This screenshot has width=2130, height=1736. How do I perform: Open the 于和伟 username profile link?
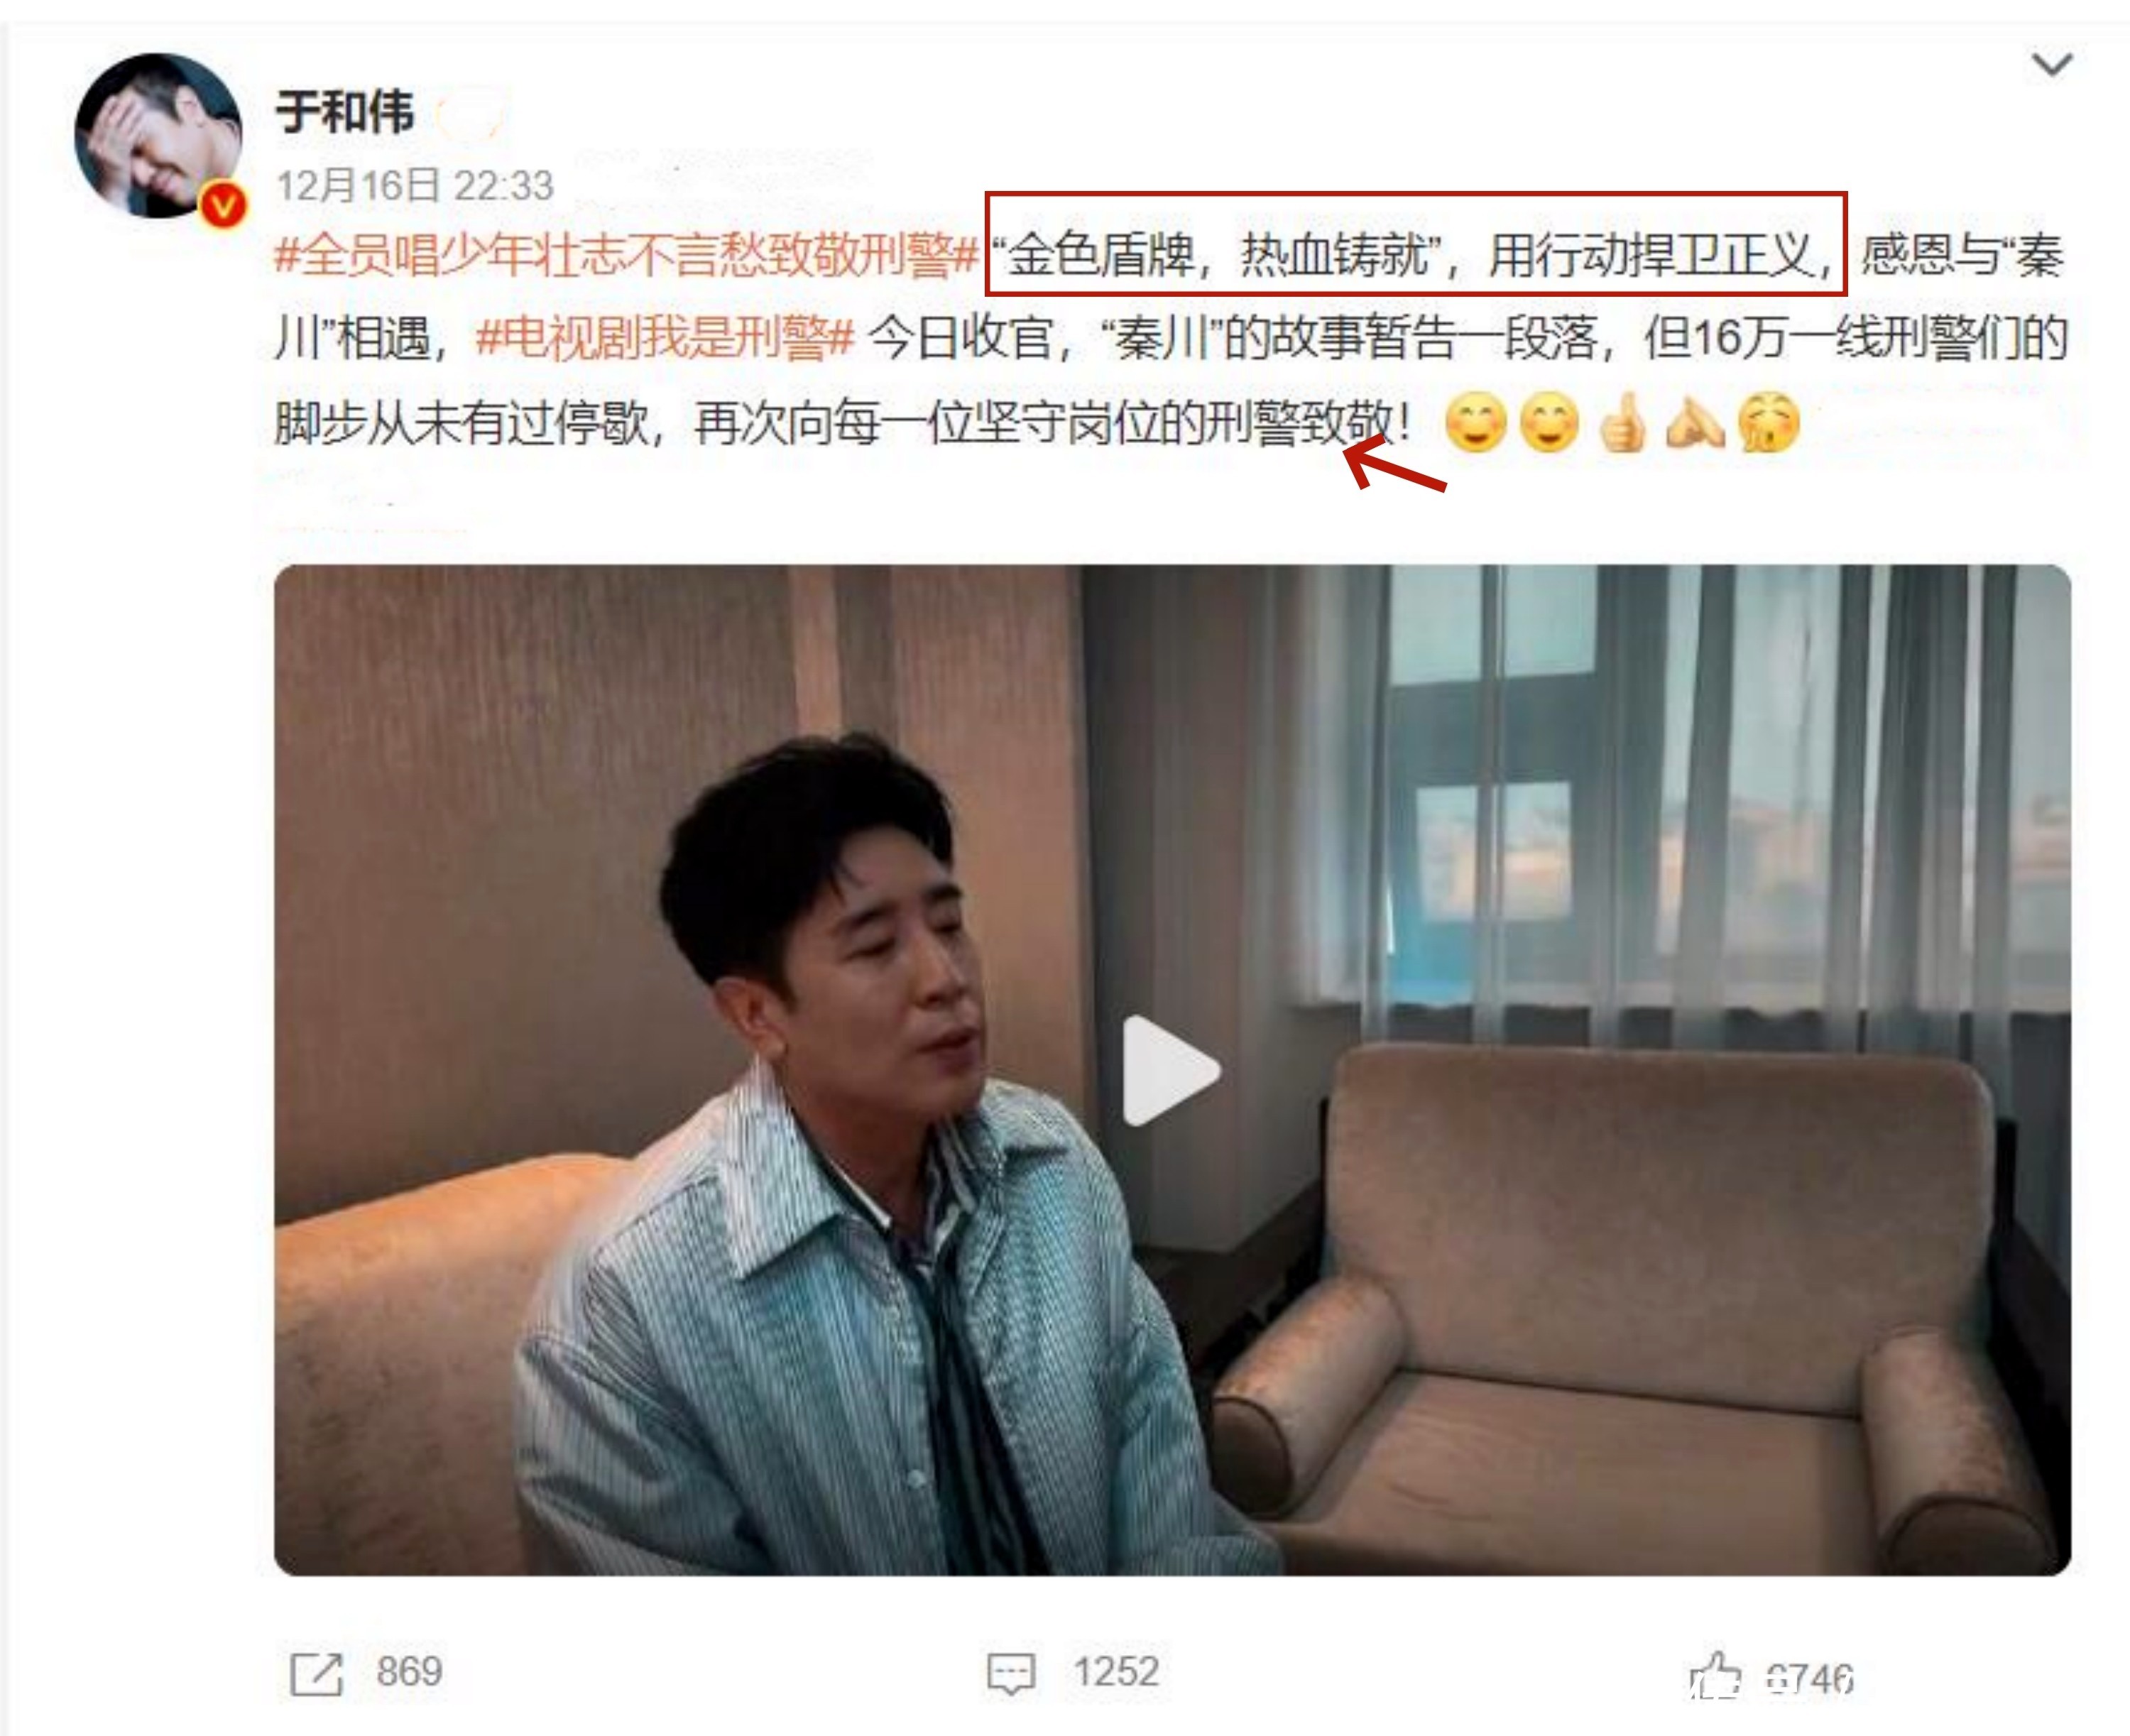pos(344,111)
